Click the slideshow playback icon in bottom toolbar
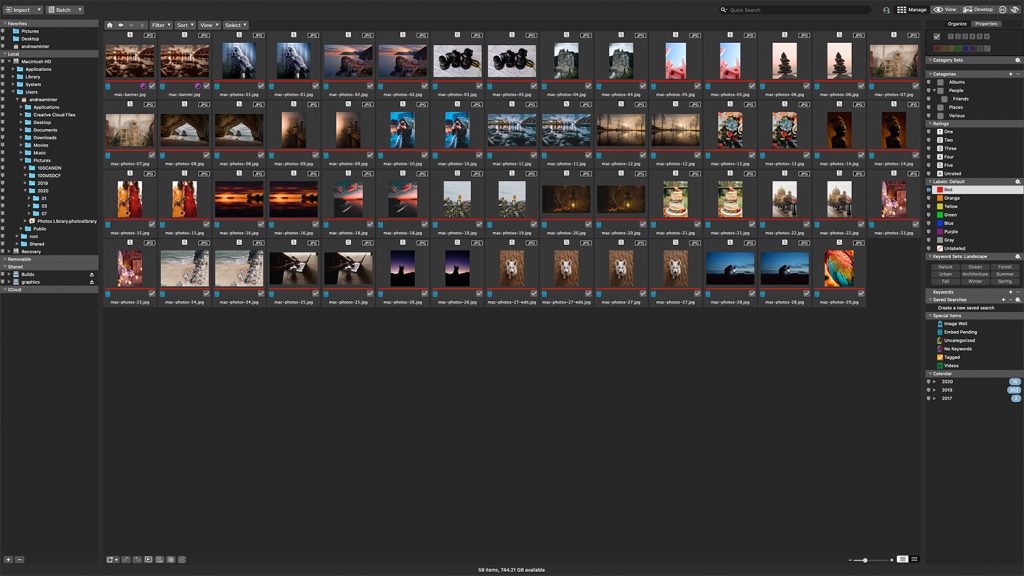Screen dimensions: 1024x576 point(148,560)
